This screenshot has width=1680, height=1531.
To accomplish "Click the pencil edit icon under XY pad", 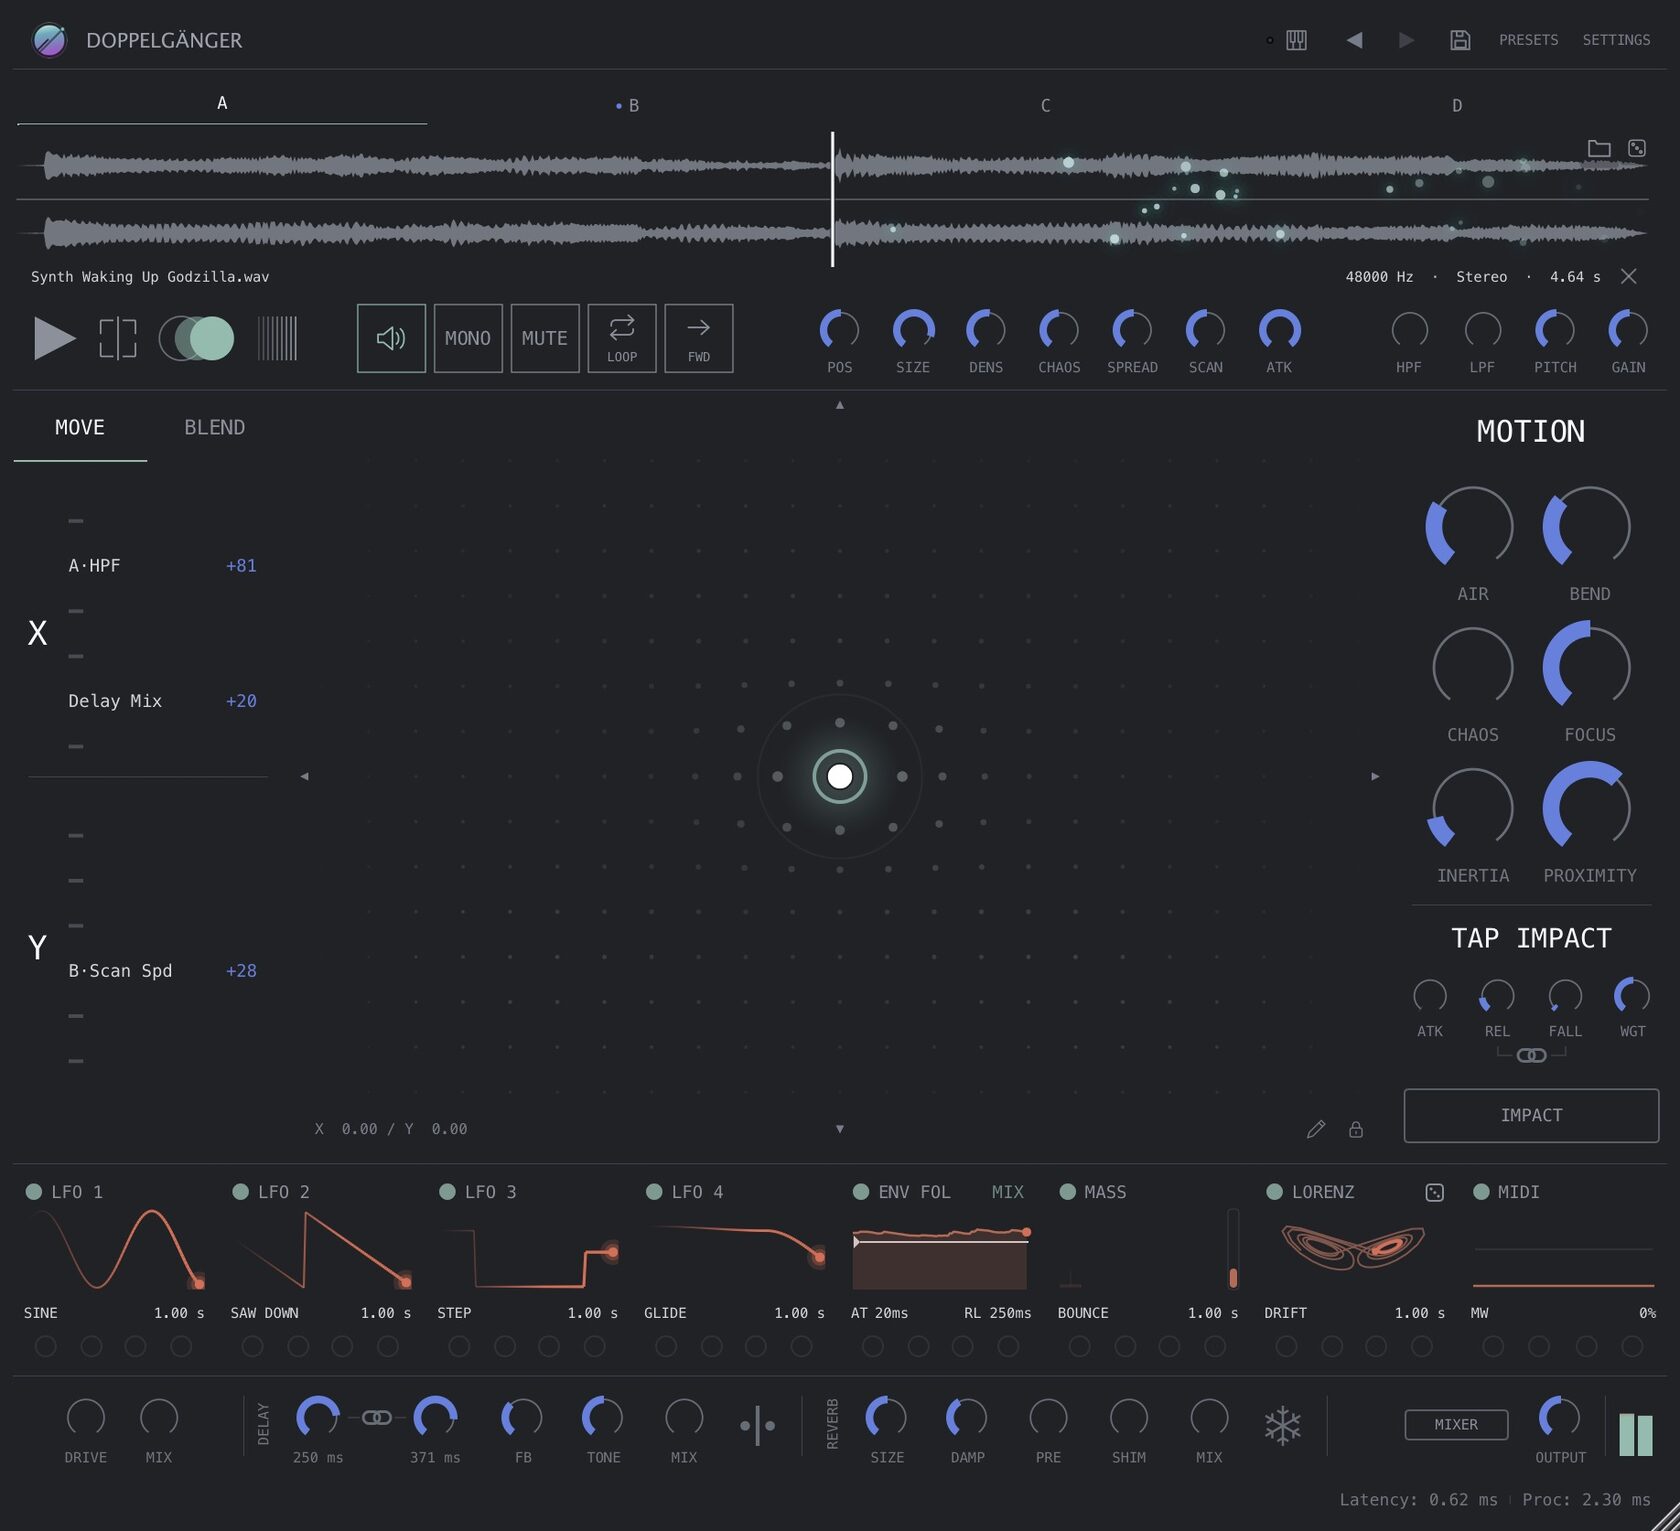I will click(x=1316, y=1129).
